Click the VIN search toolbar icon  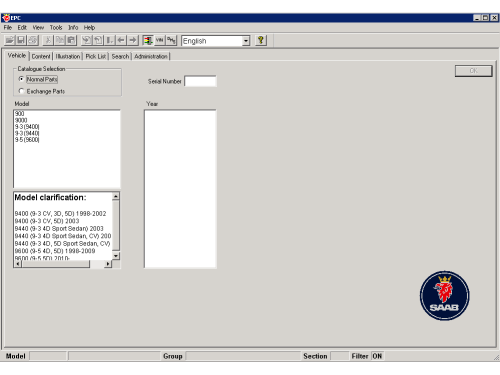coord(160,40)
